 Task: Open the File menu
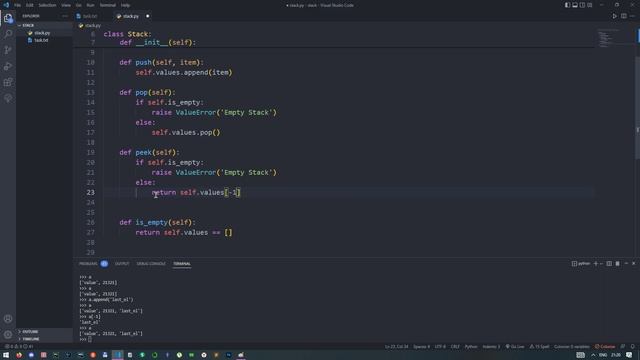pos(18,5)
